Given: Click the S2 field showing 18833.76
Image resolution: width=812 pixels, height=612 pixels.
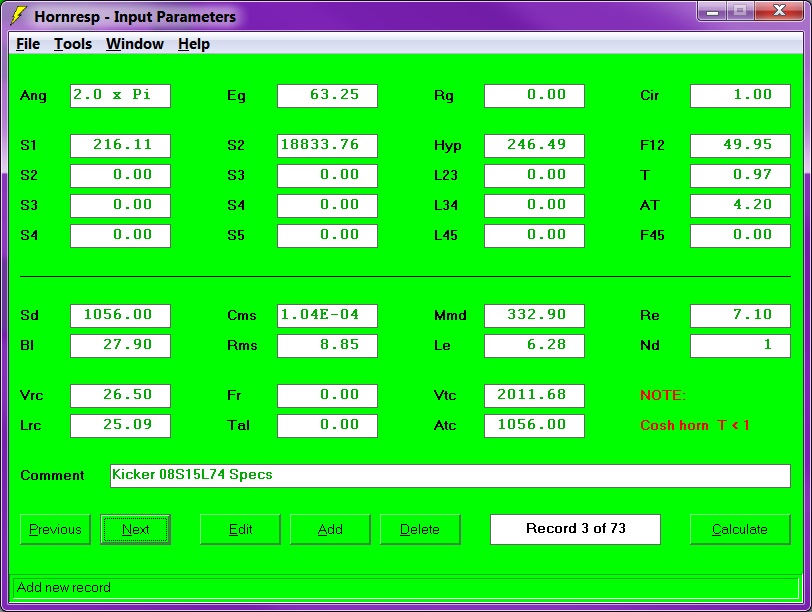Looking at the screenshot, I should [327, 145].
